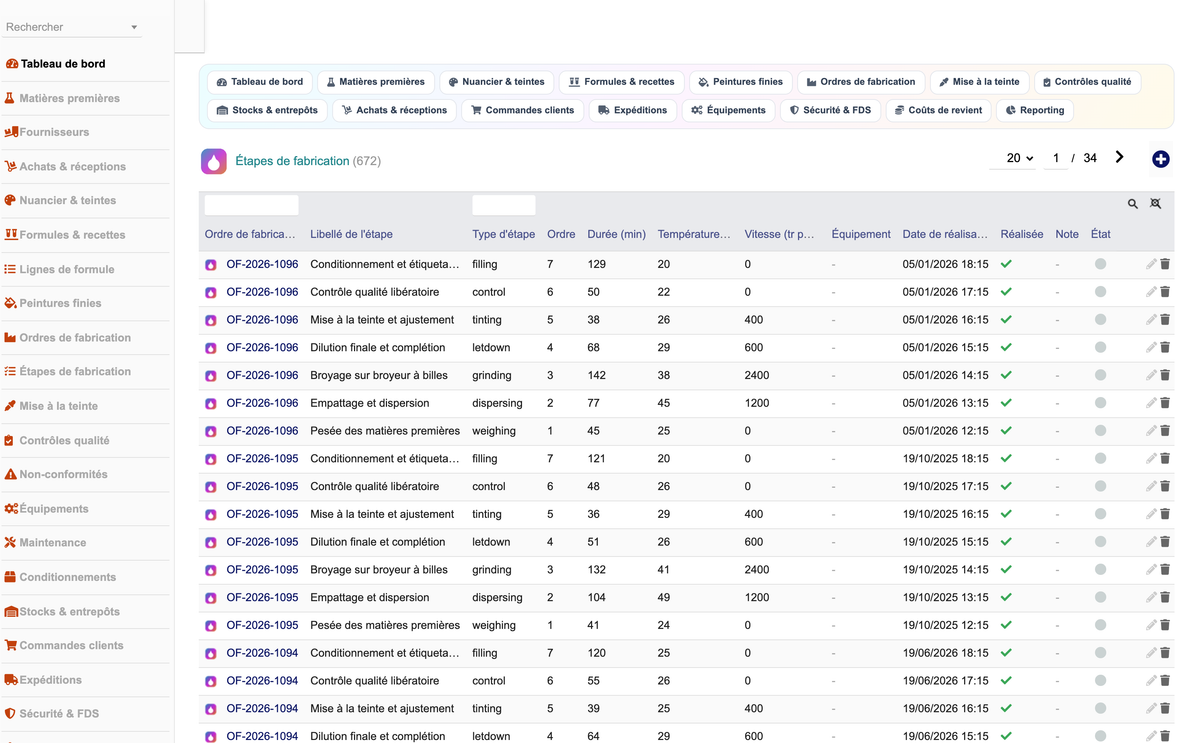Click the État grey dot of OF-2026-1096 grinding row
The height and width of the screenshot is (743, 1200).
point(1100,375)
